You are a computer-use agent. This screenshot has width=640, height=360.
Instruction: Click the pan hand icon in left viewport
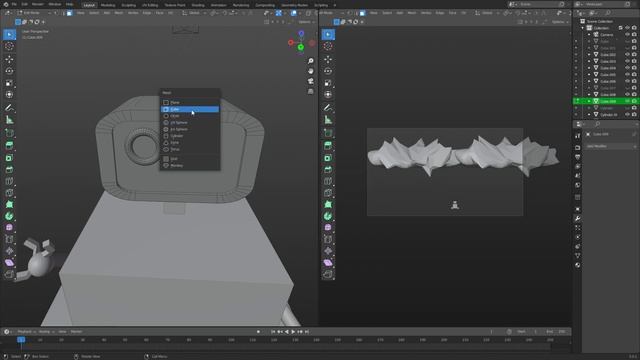(x=311, y=71)
